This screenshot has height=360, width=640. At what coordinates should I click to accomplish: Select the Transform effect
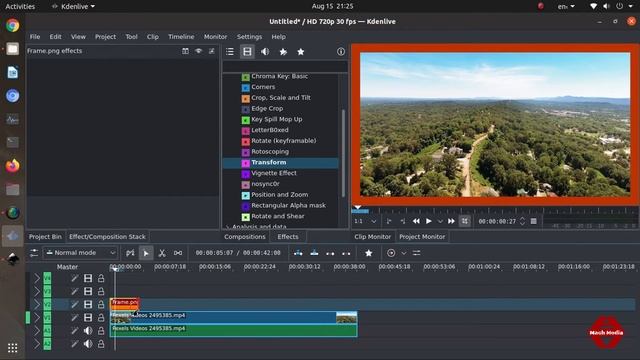pyautogui.click(x=280, y=162)
